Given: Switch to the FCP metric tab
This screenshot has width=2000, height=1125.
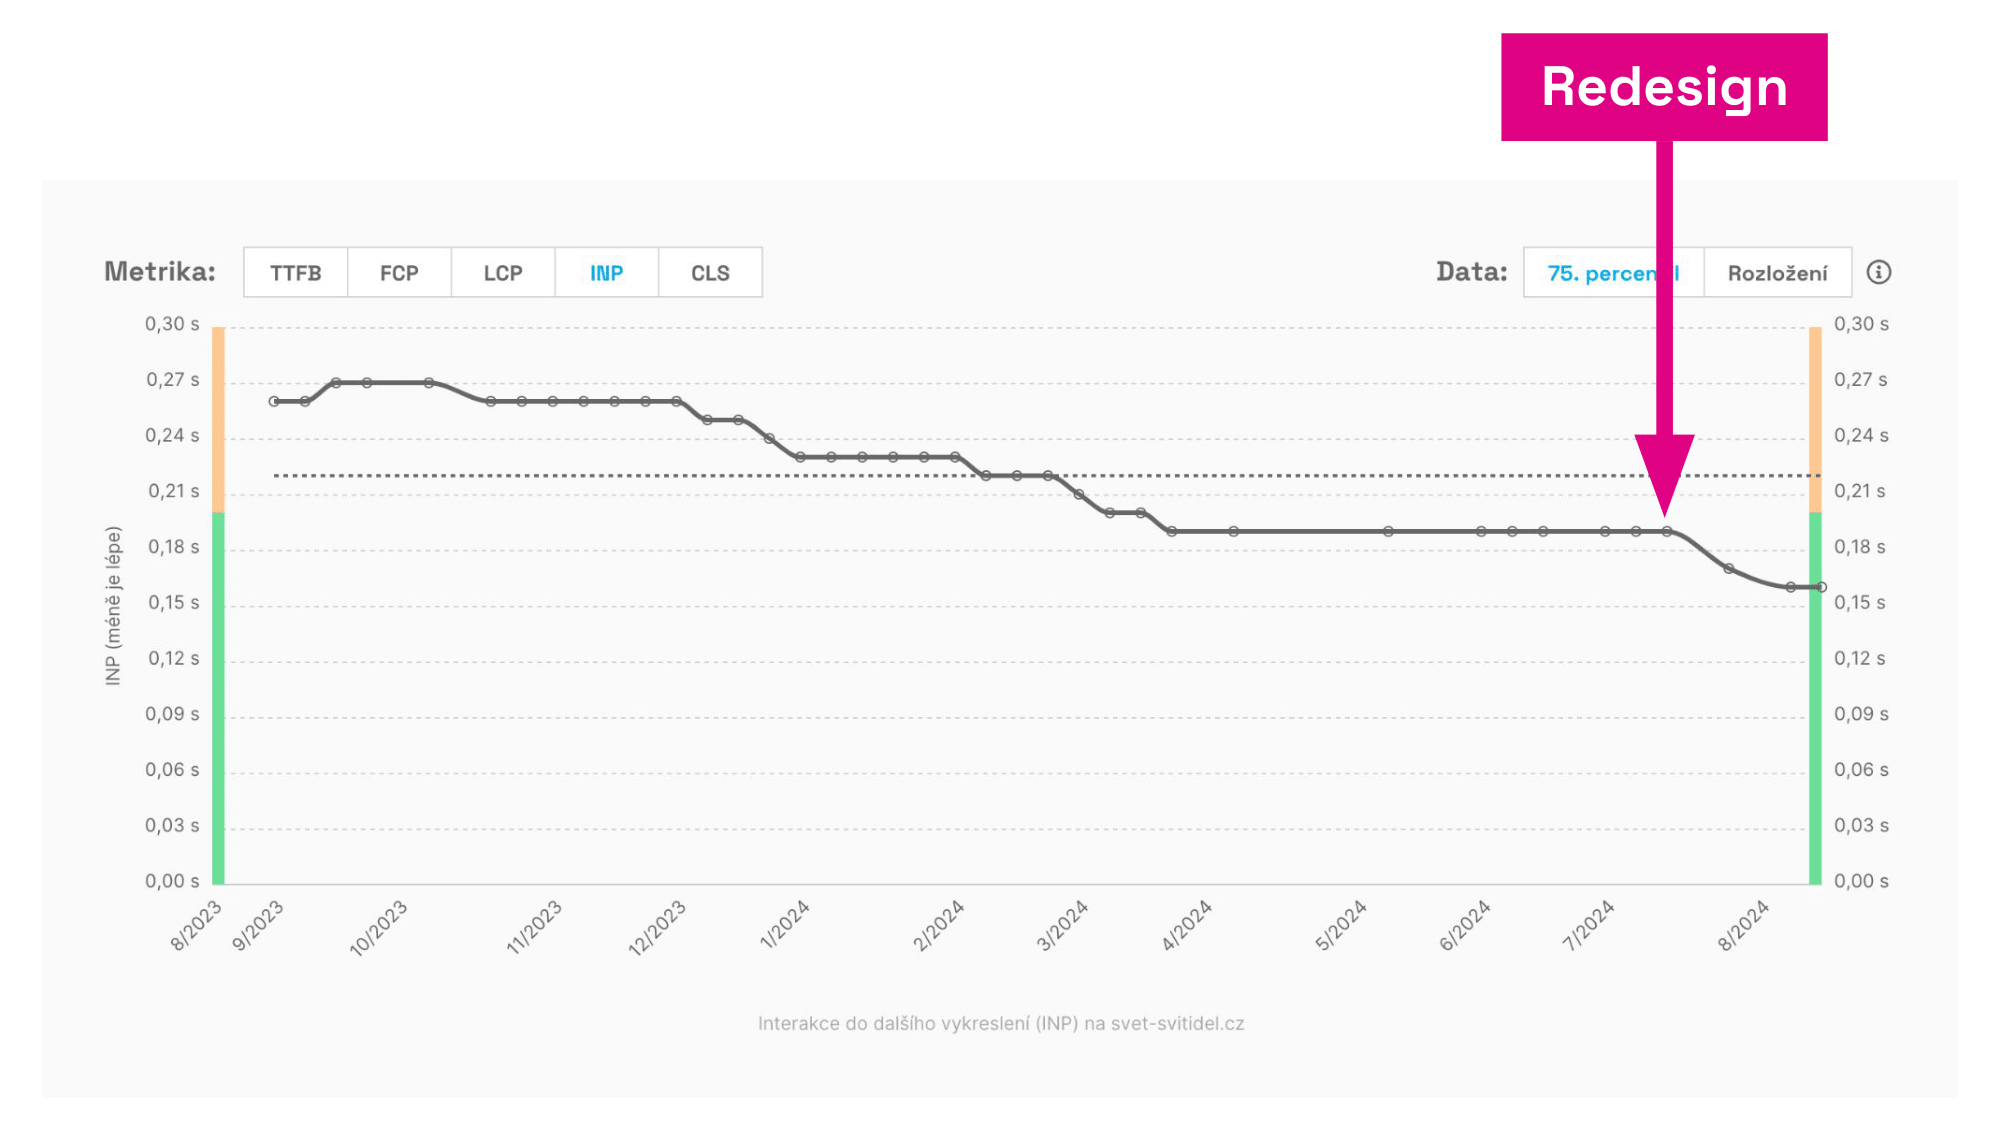Looking at the screenshot, I should pos(399,273).
